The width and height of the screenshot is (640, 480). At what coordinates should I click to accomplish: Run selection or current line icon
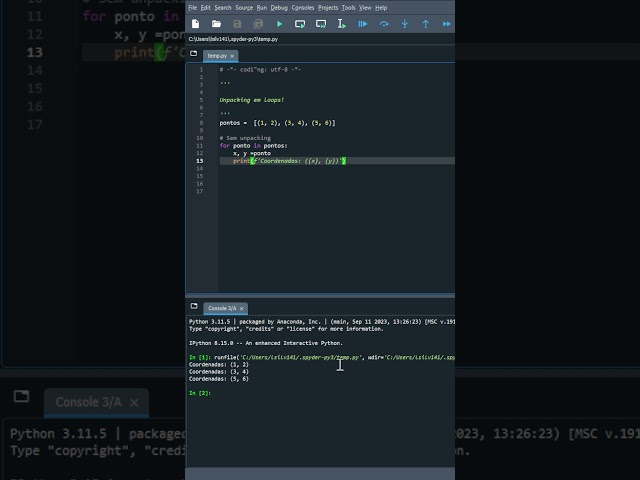pyautogui.click(x=342, y=24)
